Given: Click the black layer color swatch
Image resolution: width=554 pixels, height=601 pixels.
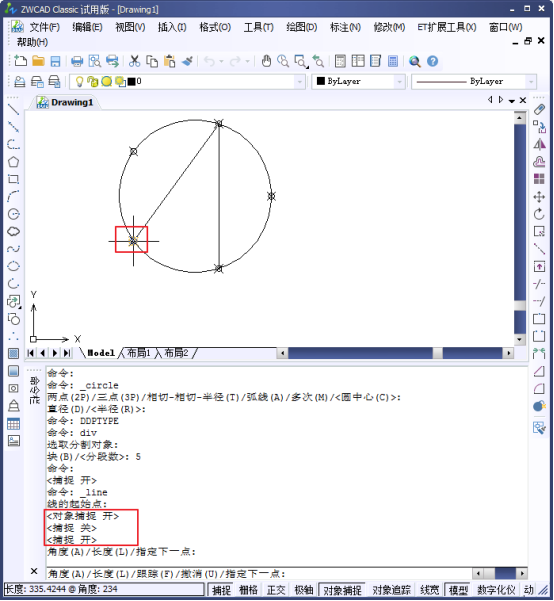Looking at the screenshot, I should click(131, 82).
